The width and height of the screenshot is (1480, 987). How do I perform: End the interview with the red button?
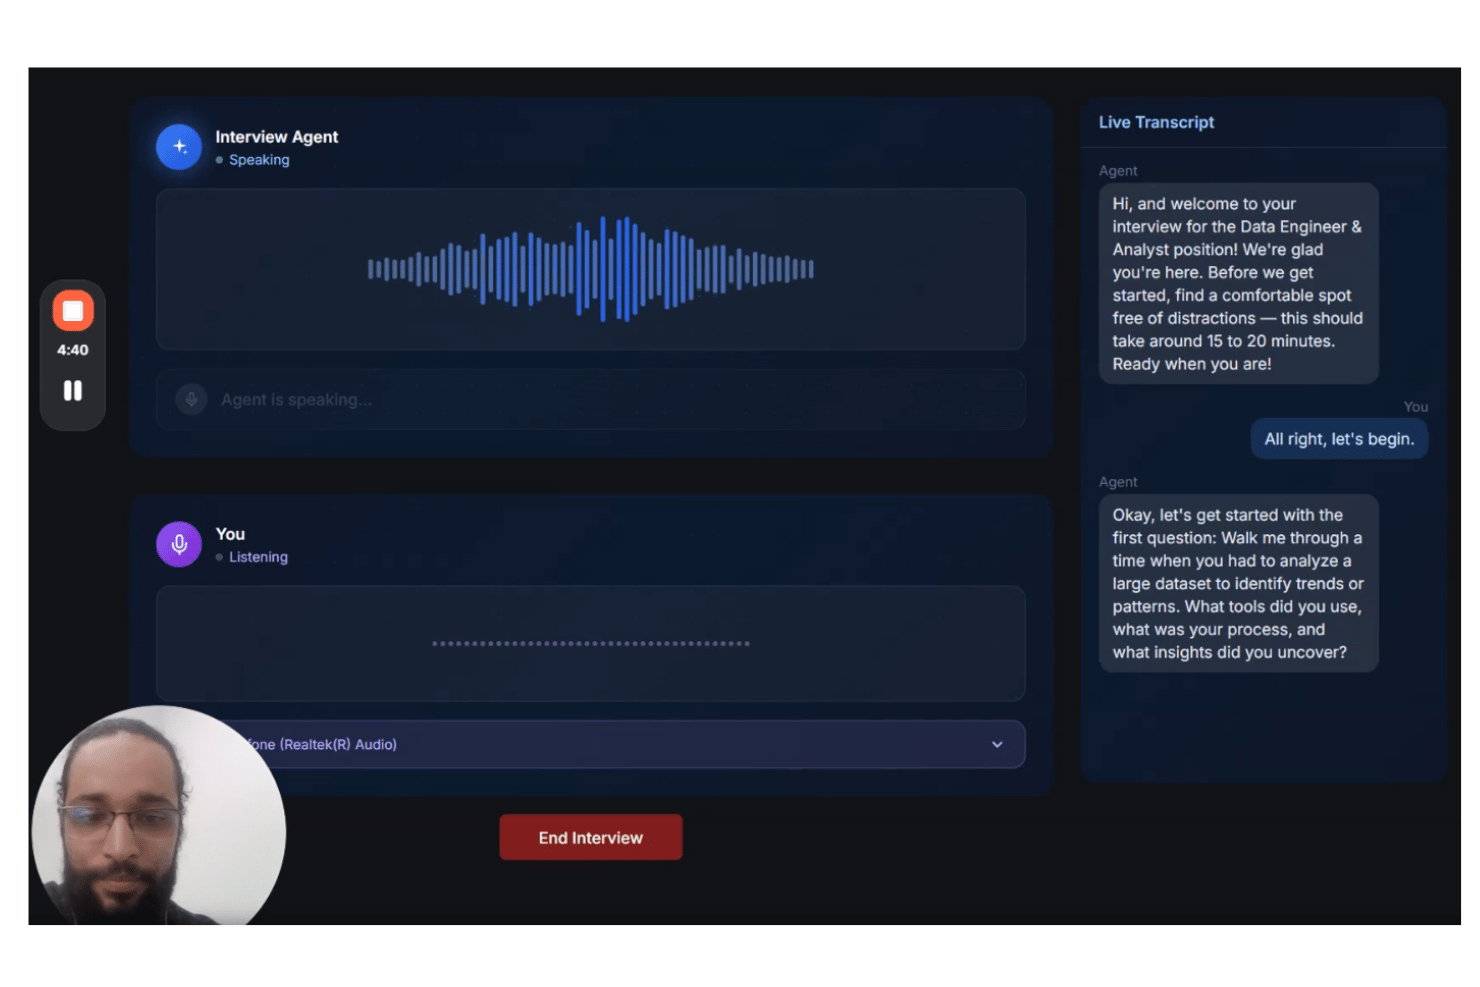point(591,837)
